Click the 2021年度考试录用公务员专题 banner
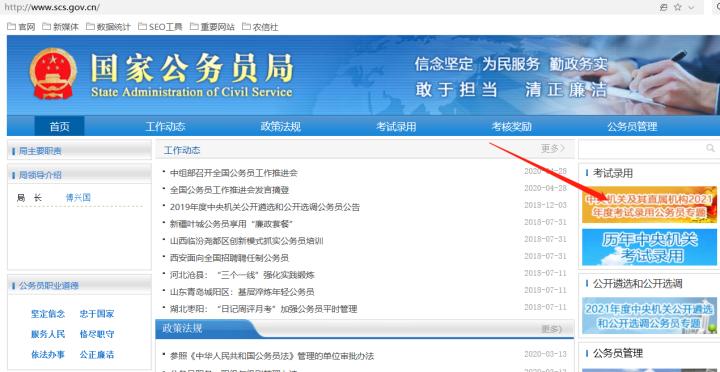Screen dimensions: 720x372 point(649,205)
